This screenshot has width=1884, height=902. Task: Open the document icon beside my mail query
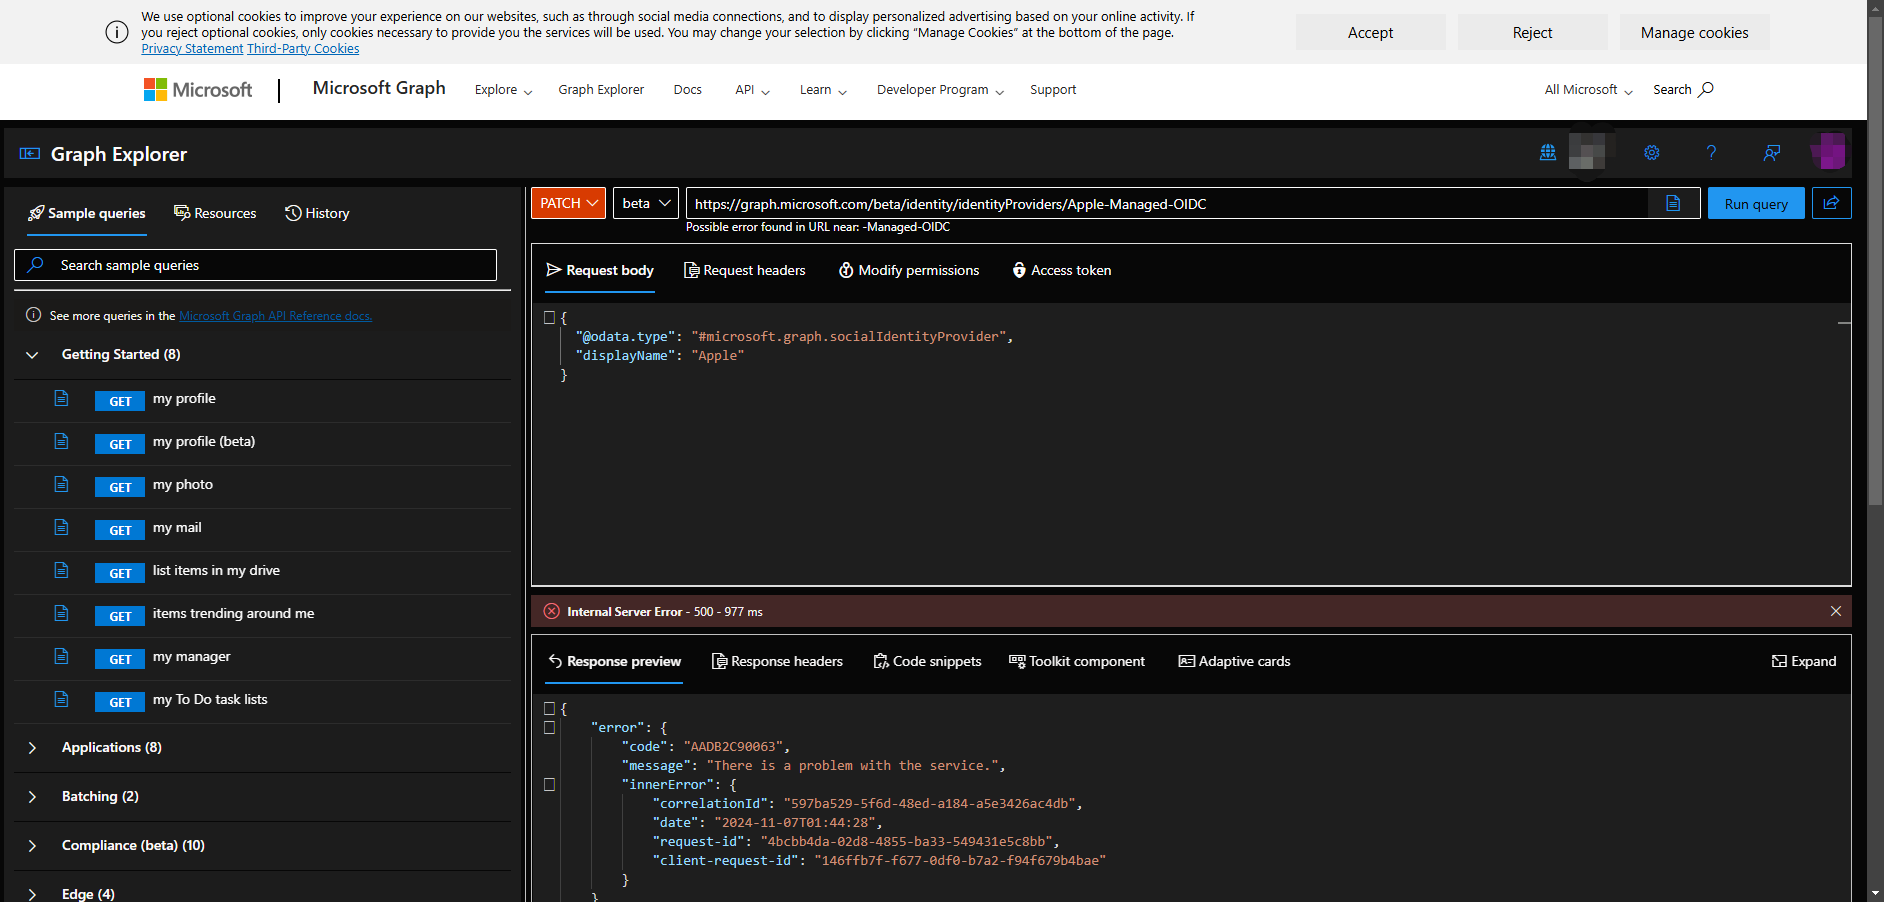click(61, 527)
